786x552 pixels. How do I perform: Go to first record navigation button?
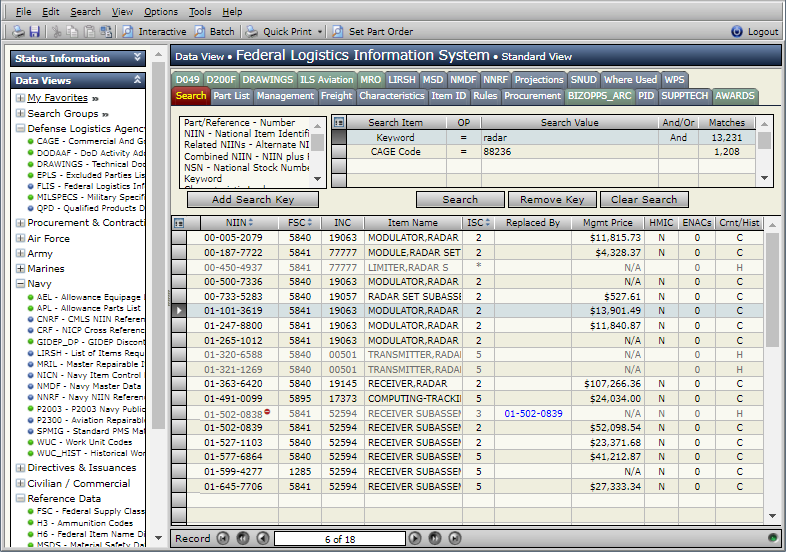point(223,538)
